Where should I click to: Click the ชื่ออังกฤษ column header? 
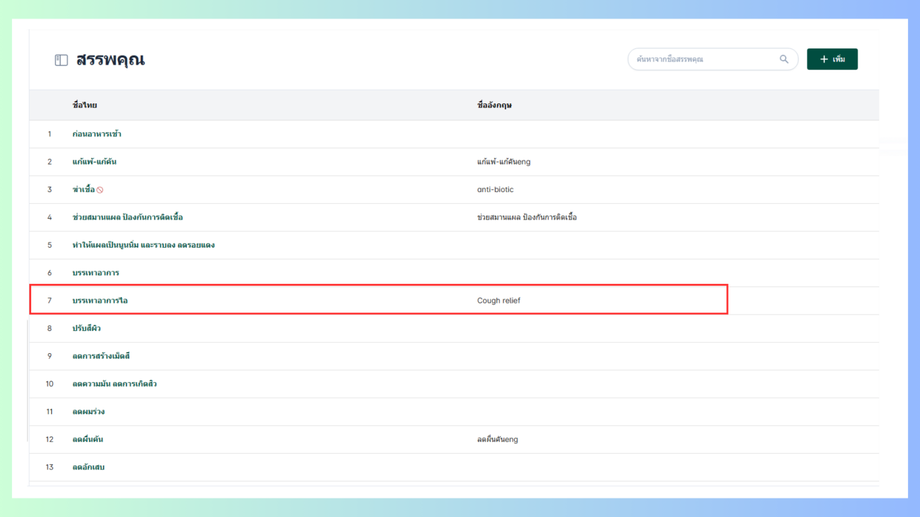(494, 105)
